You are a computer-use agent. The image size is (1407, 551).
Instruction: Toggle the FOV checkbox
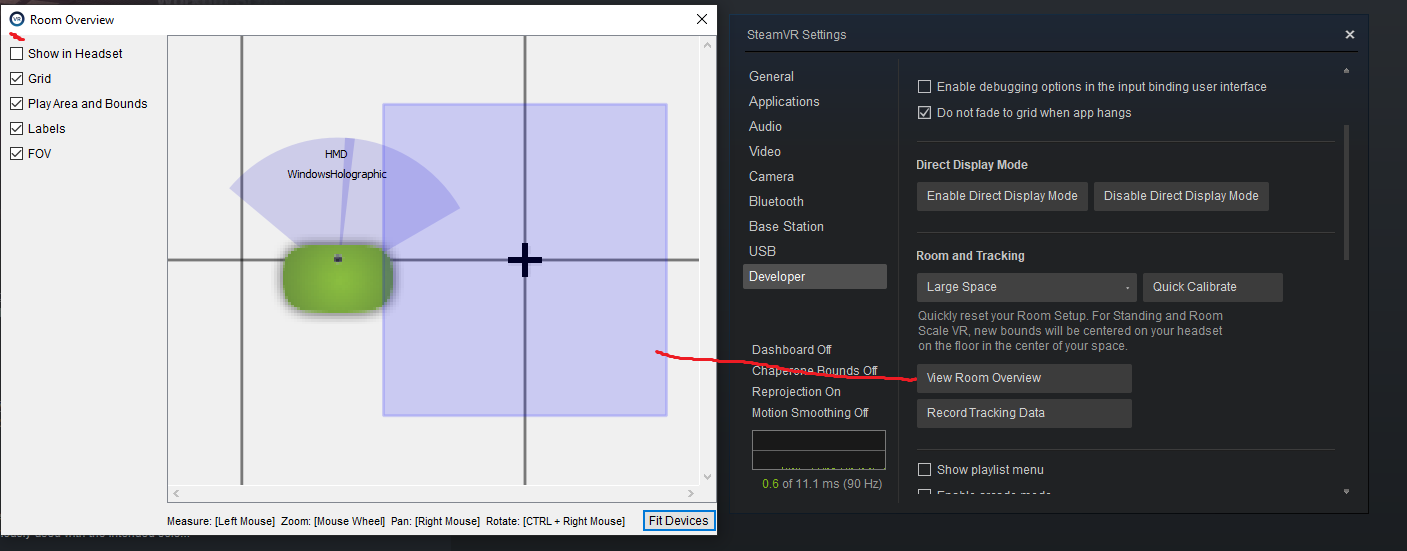pyautogui.click(x=16, y=154)
